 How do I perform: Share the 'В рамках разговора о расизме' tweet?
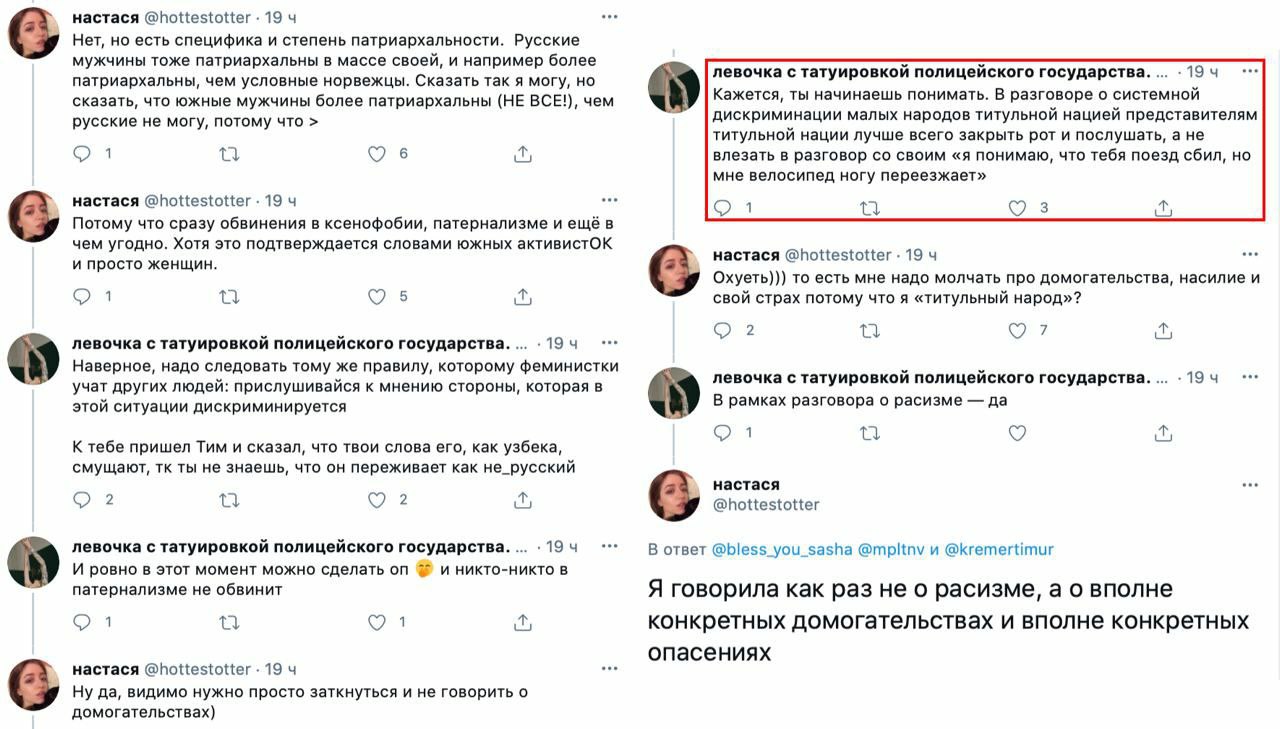tap(1163, 433)
